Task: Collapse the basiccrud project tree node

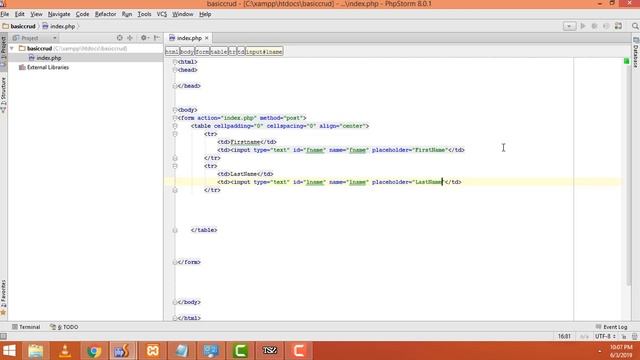Action: pyautogui.click(x=12, y=48)
